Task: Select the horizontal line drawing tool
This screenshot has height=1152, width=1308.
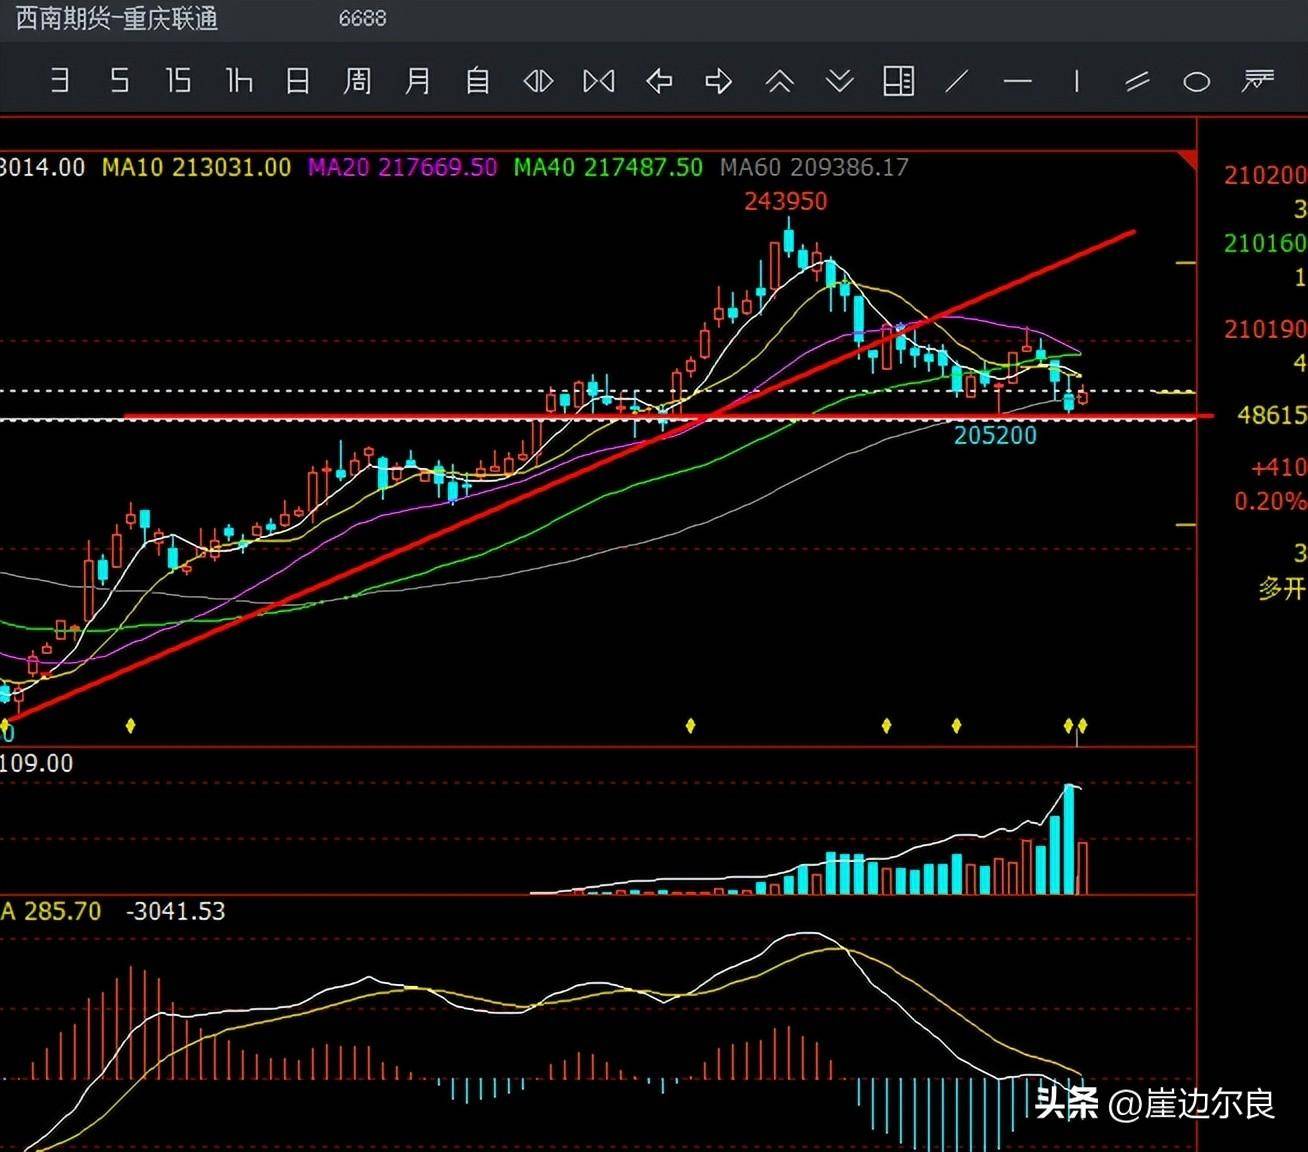Action: [x=1017, y=81]
